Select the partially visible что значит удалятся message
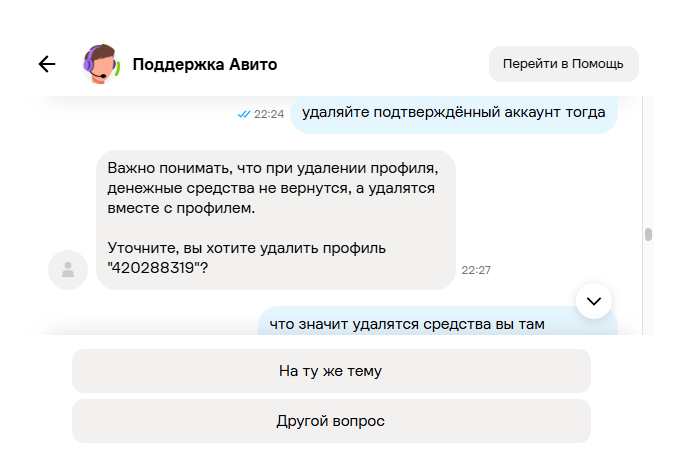 coord(438,321)
